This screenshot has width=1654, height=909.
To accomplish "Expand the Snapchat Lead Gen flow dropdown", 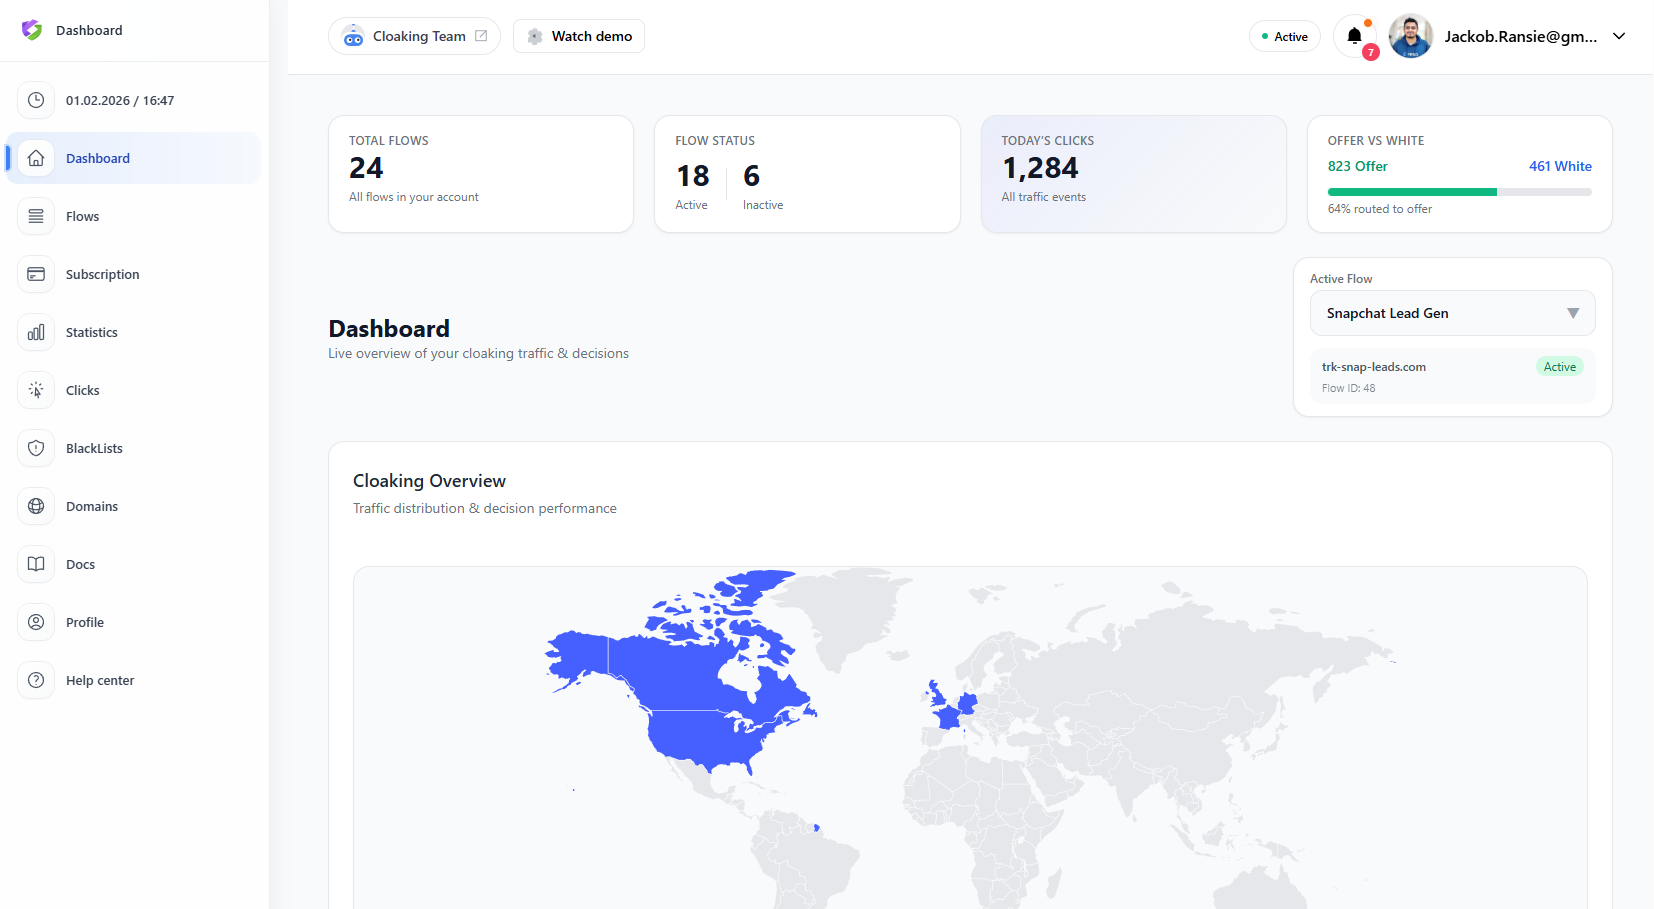I will coord(1452,313).
